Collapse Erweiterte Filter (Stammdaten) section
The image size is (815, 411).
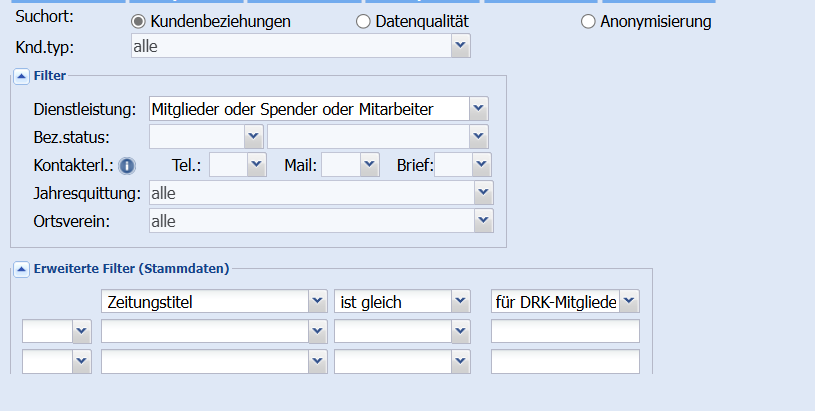pos(22,268)
